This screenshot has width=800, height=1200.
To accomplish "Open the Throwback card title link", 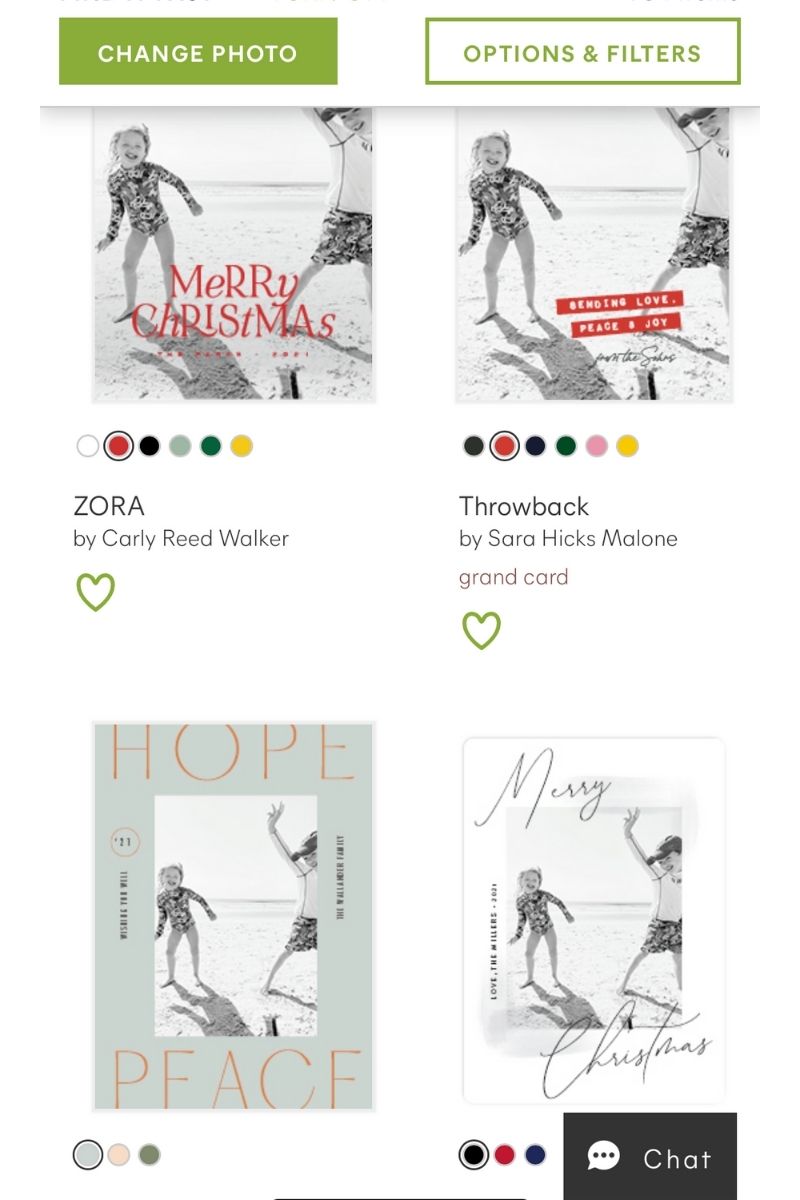I will point(524,506).
